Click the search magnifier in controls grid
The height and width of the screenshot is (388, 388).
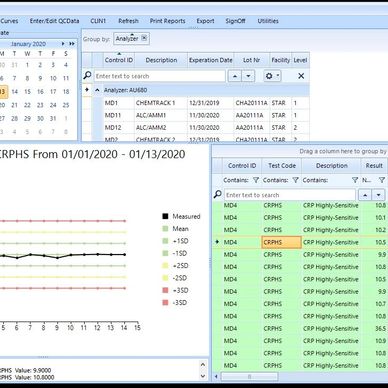(x=87, y=76)
